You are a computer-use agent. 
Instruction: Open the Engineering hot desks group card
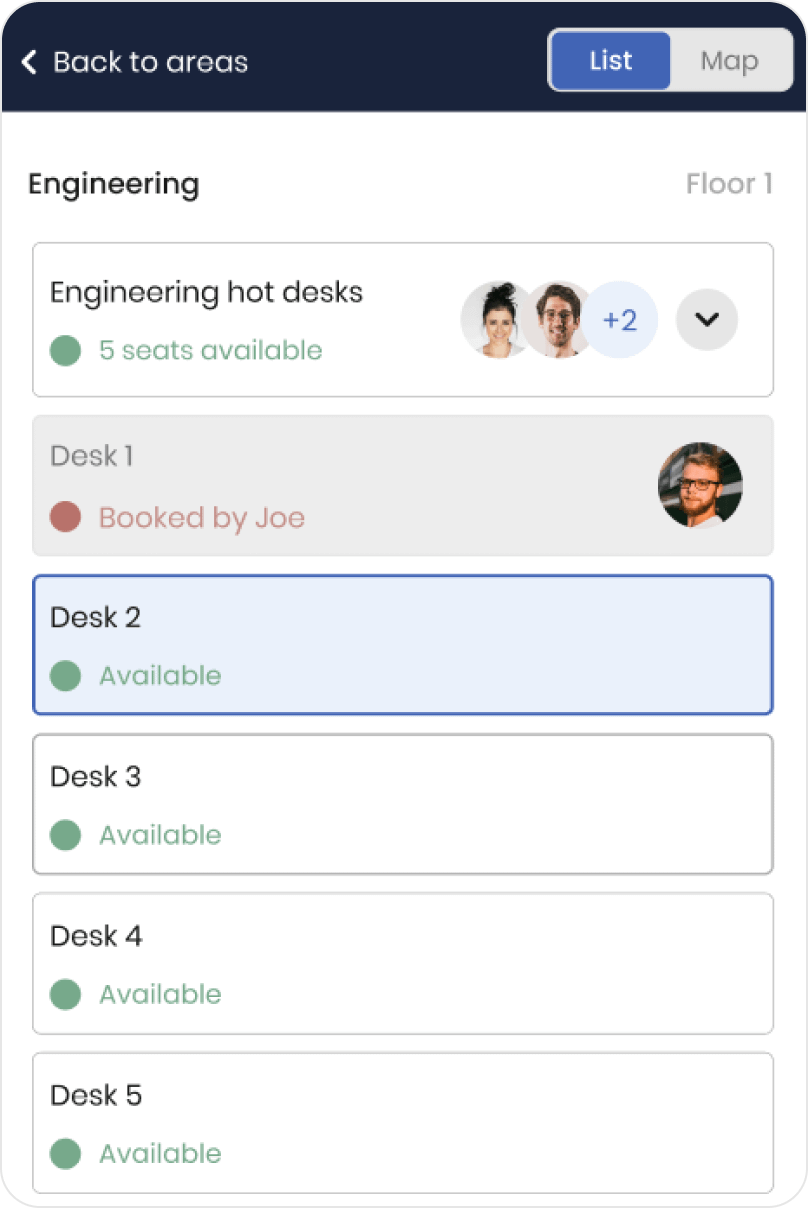[x=403, y=320]
